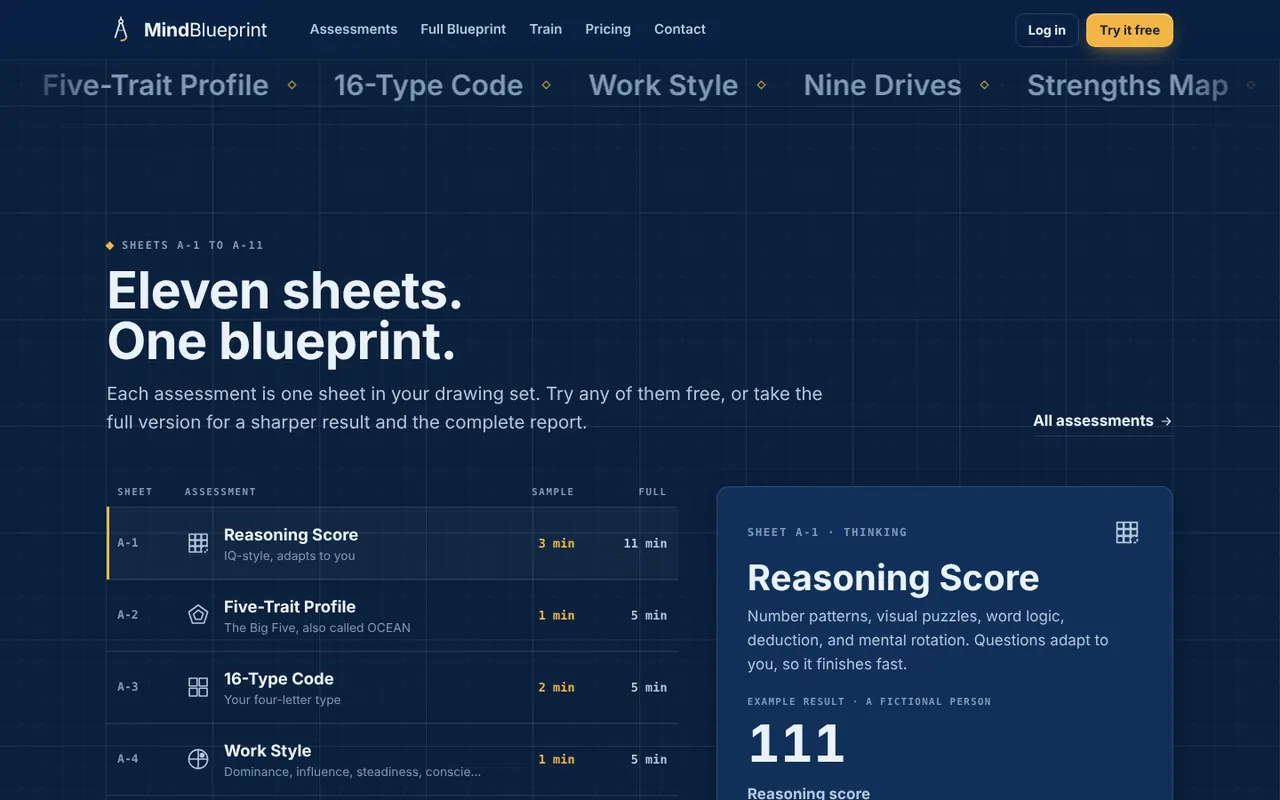The height and width of the screenshot is (800, 1280).
Task: Click the example result number 111
Action: [x=796, y=744]
